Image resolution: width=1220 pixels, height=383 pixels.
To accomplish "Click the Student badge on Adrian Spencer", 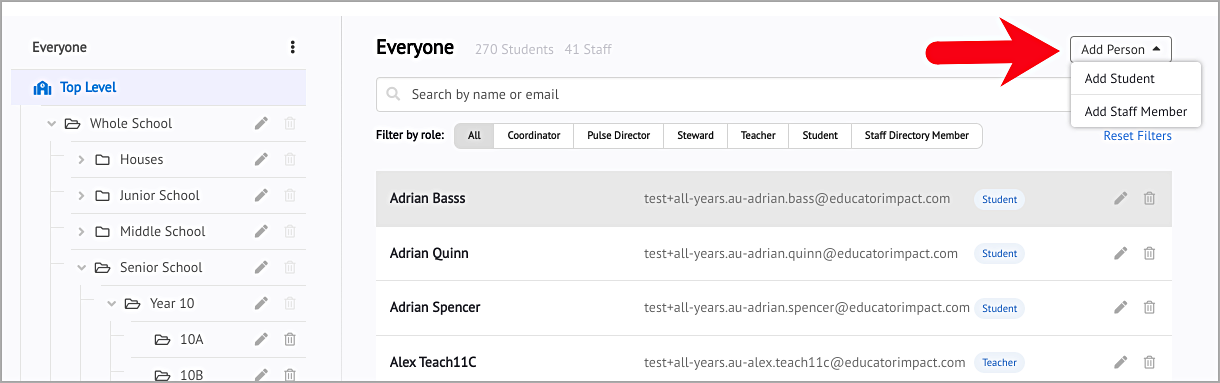I will (999, 308).
